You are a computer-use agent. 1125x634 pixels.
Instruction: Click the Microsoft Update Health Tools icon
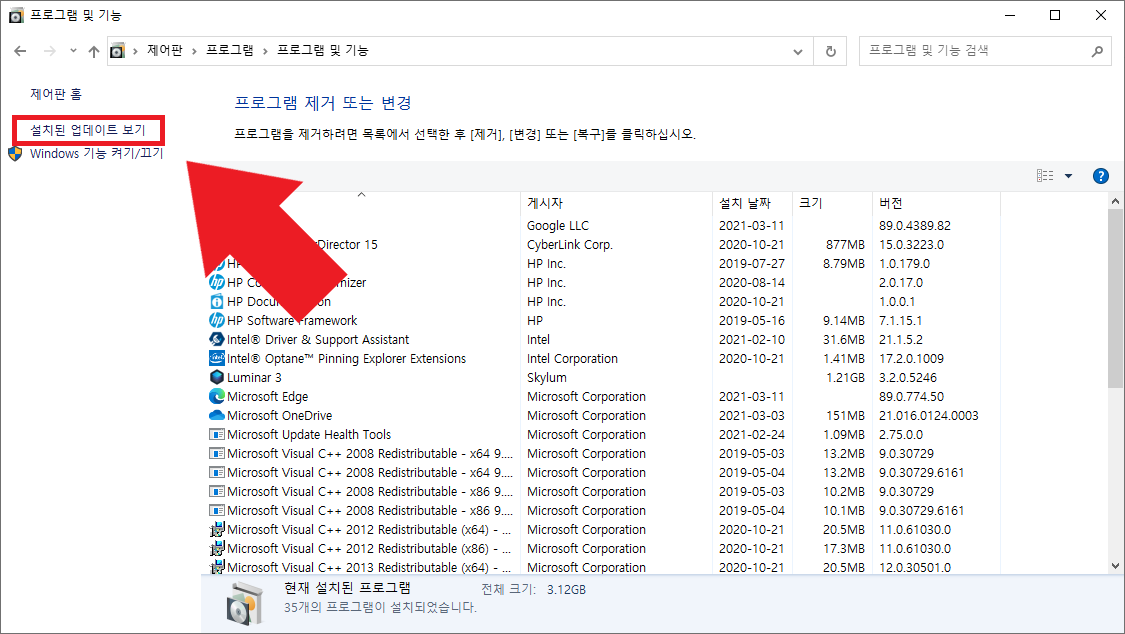tap(217, 435)
